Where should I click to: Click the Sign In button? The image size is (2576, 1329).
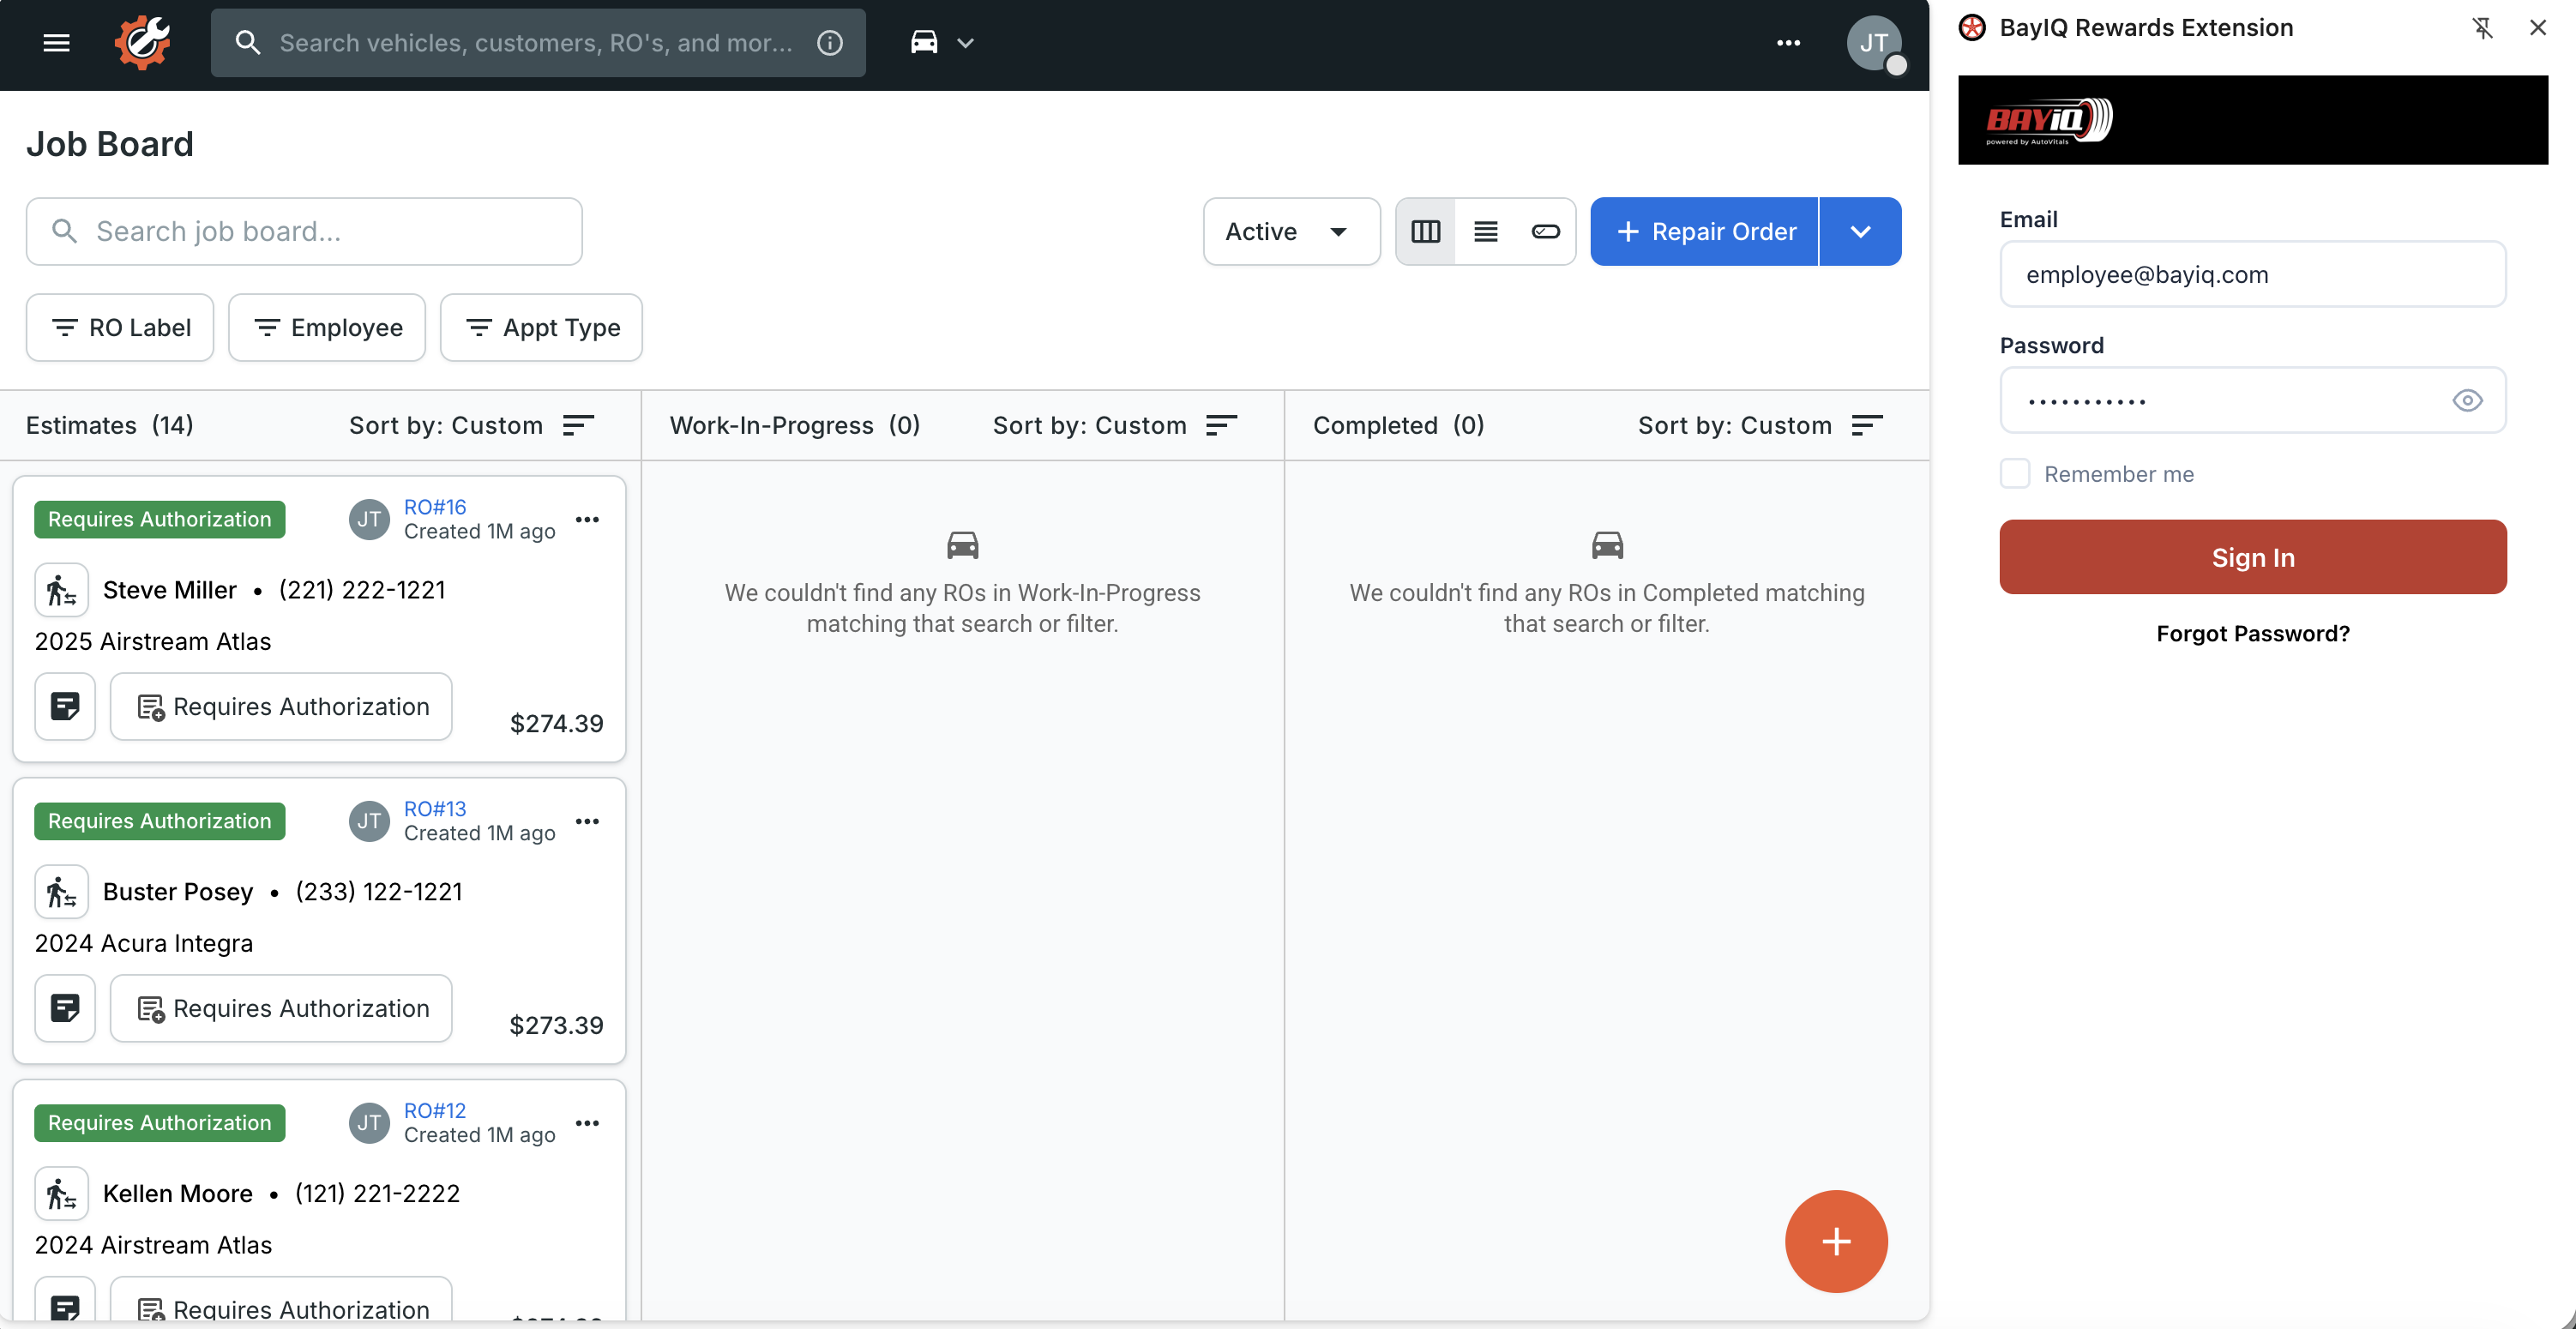(2252, 557)
